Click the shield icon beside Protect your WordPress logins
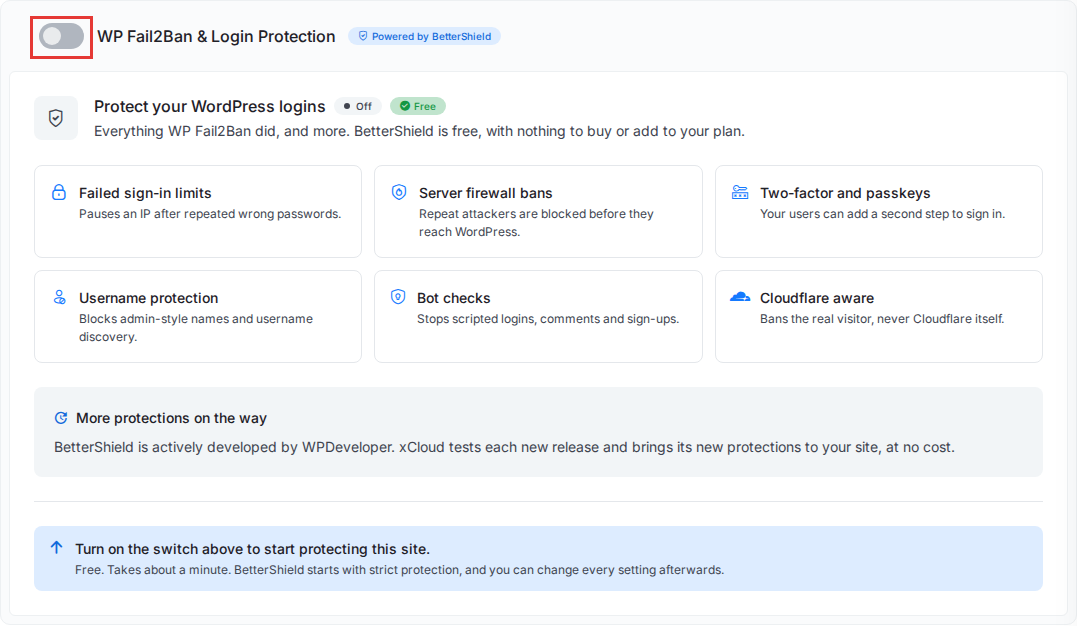Viewport: 1077px width, 626px height. (56, 118)
